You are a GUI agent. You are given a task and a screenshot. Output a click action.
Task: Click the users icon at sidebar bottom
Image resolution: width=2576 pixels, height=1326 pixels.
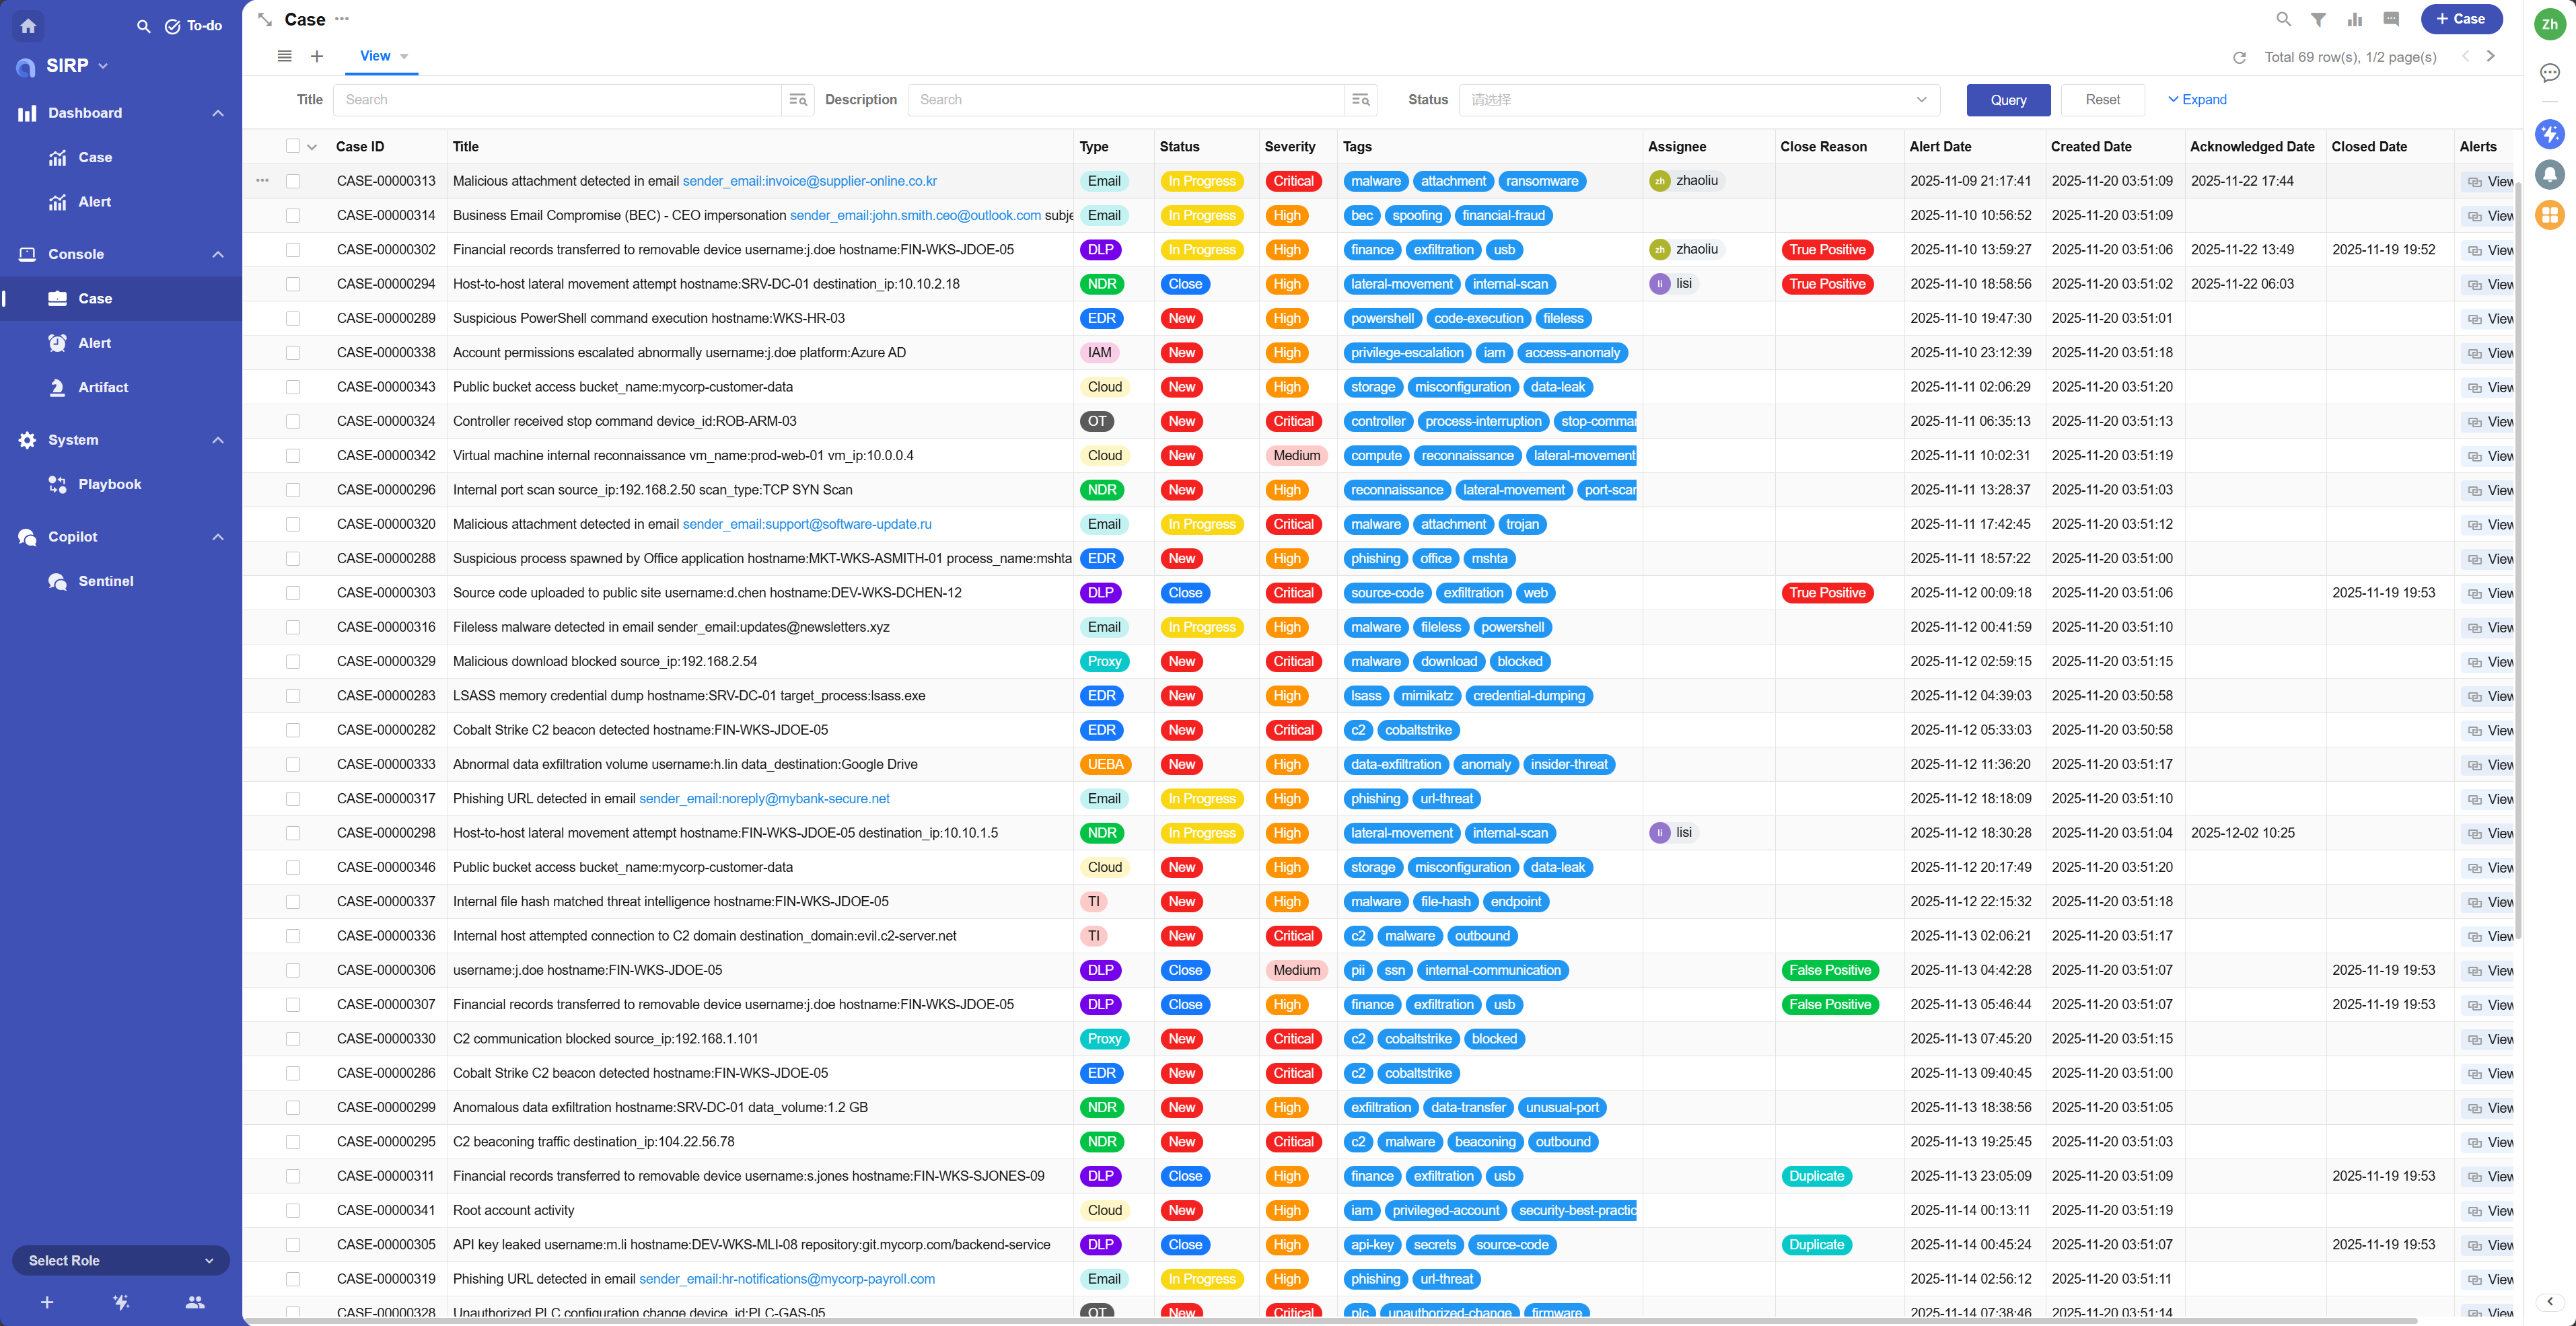tap(194, 1302)
